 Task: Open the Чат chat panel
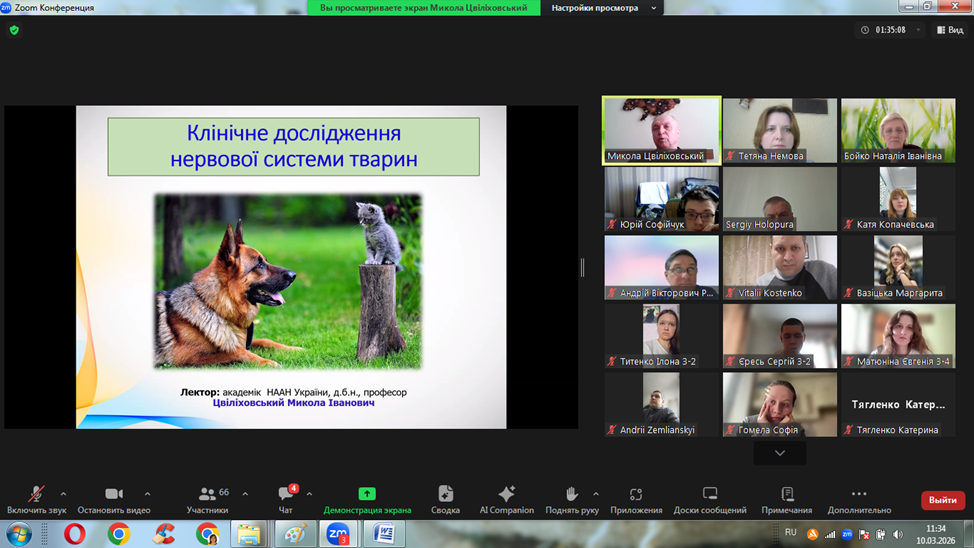[x=285, y=499]
